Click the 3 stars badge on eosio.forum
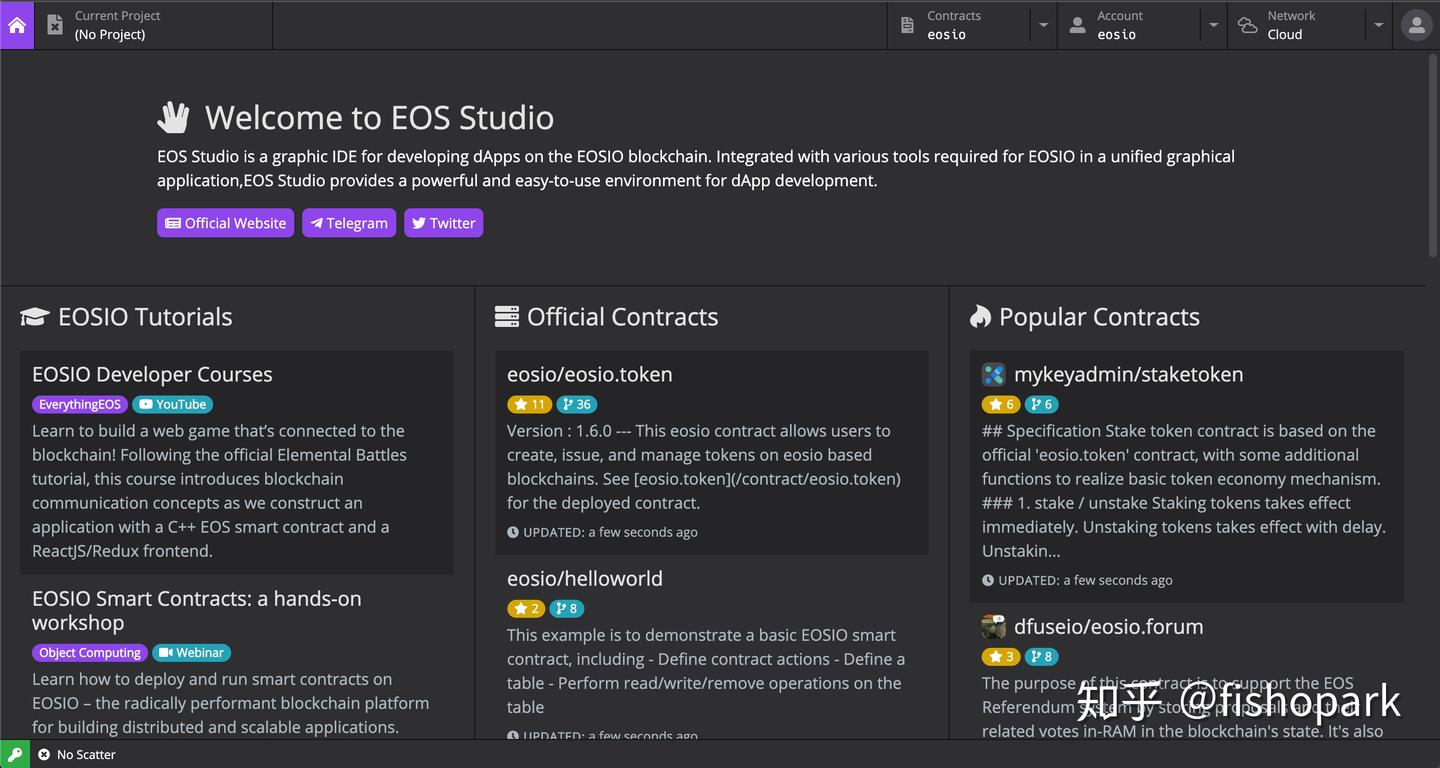1440x768 pixels. [x=1001, y=657]
